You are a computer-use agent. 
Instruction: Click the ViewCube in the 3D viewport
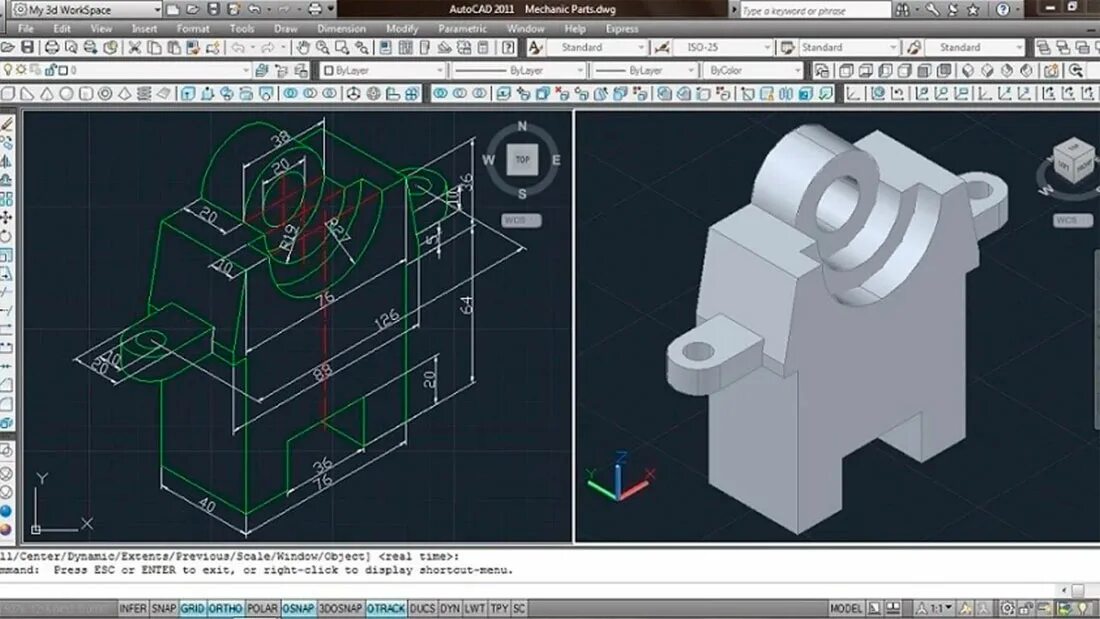[x=1073, y=161]
